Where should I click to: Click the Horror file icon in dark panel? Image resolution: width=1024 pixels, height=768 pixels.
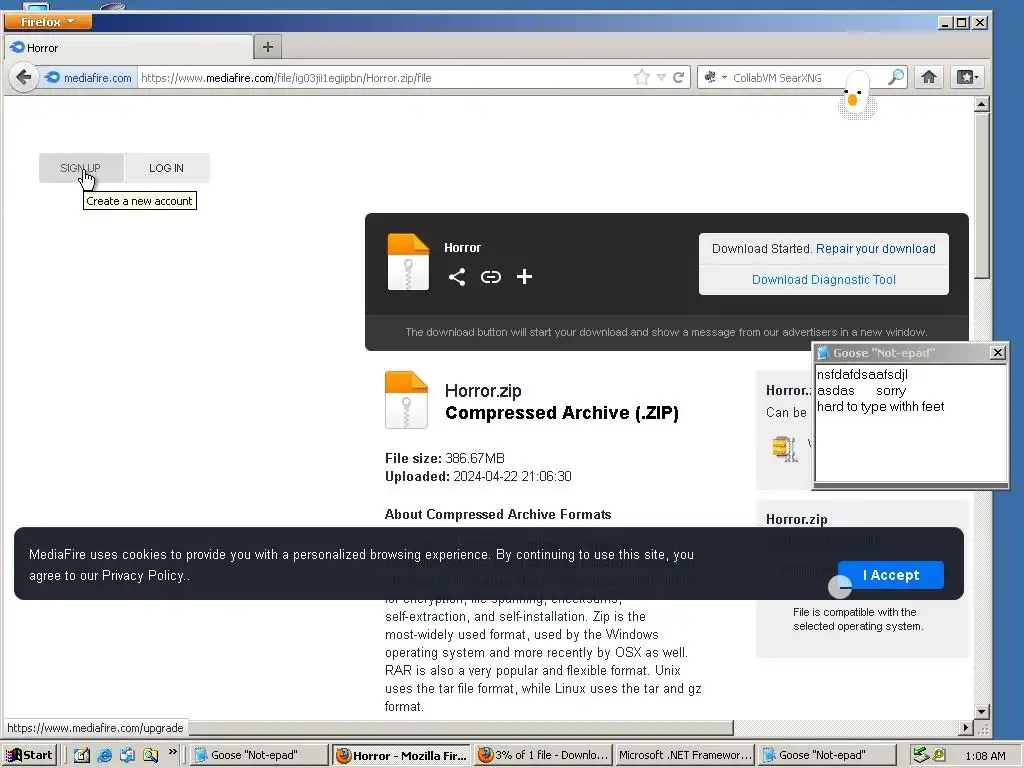pyautogui.click(x=408, y=262)
